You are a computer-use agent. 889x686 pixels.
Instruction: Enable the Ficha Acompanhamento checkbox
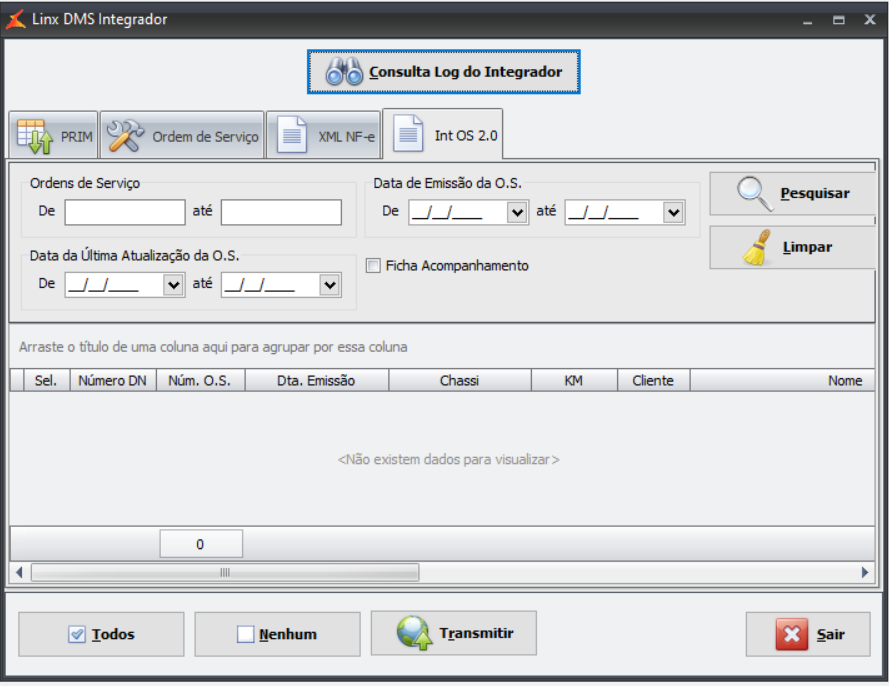pyautogui.click(x=373, y=265)
